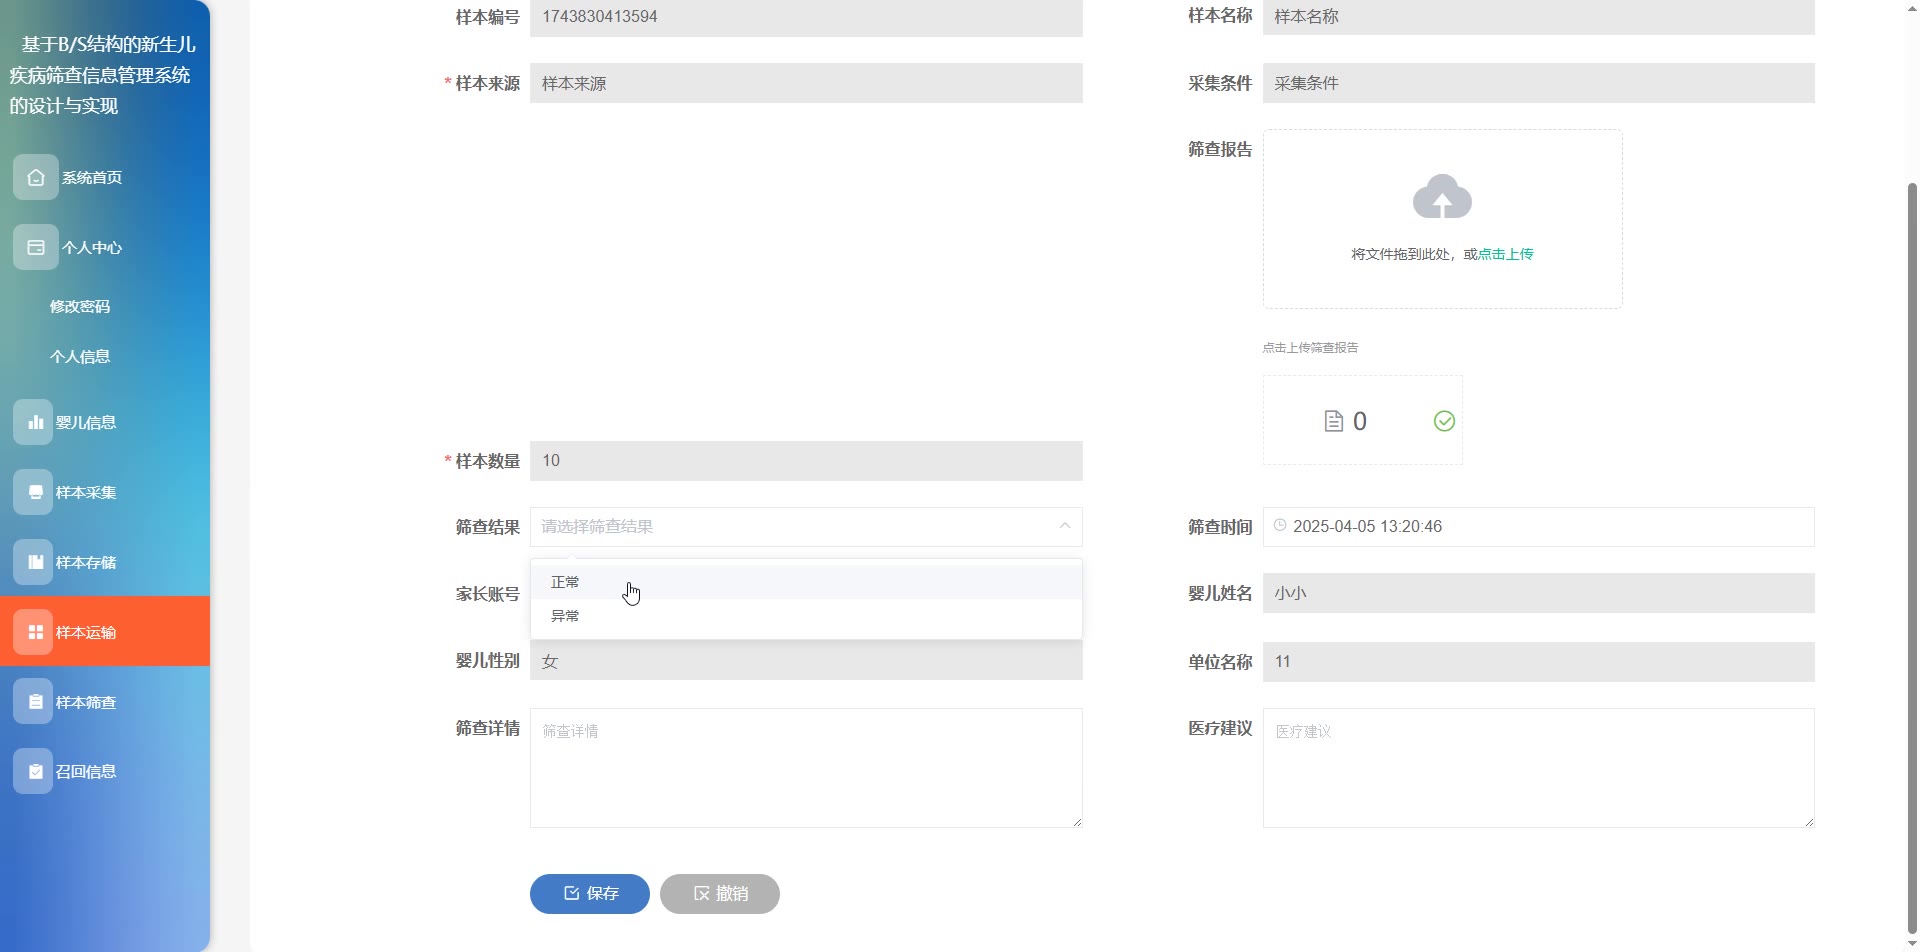
Task: Open the 筛查时间 date picker field
Action: click(1539, 527)
